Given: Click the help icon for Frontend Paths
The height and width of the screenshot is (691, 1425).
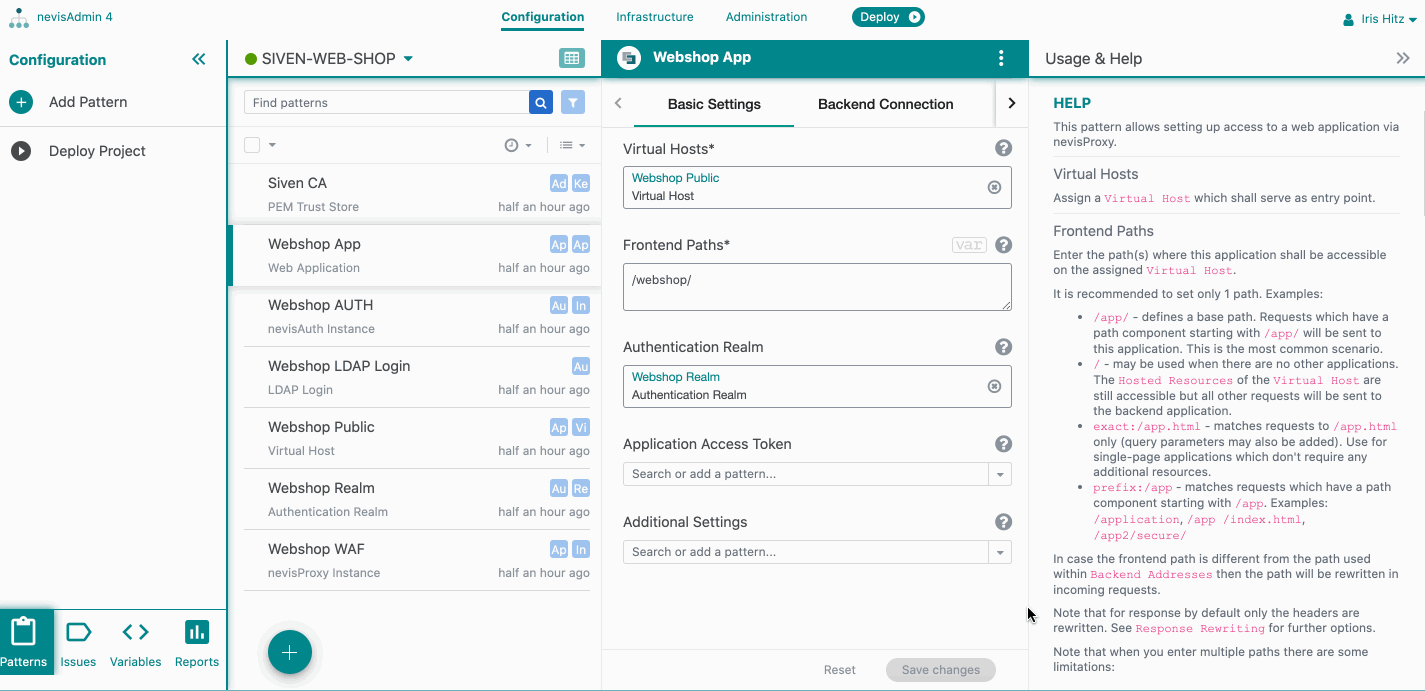Looking at the screenshot, I should tap(1003, 245).
